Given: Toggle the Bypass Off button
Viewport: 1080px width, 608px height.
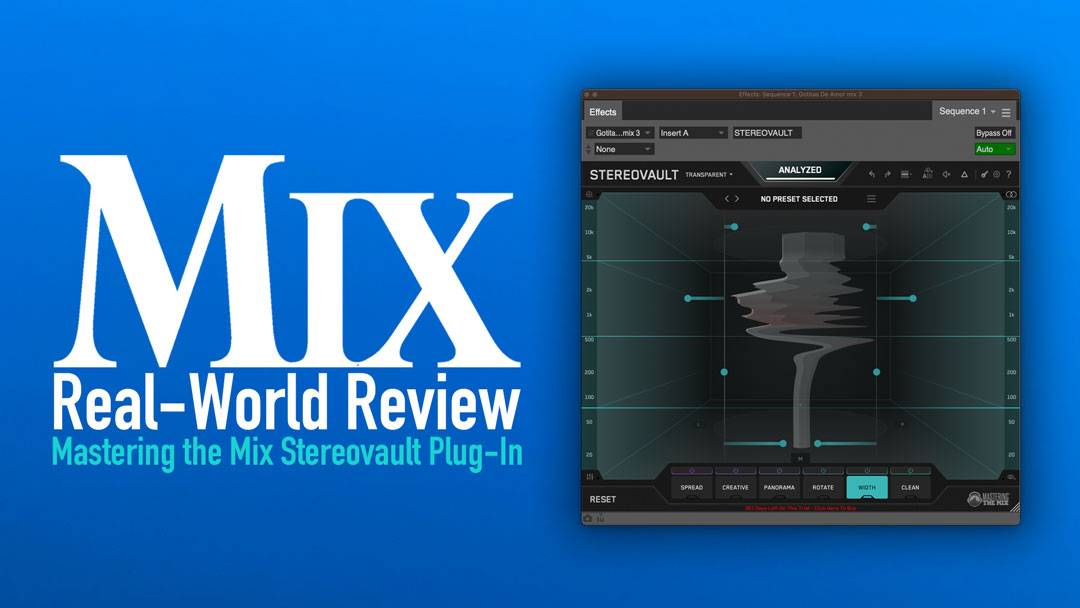Looking at the screenshot, I should [994, 133].
